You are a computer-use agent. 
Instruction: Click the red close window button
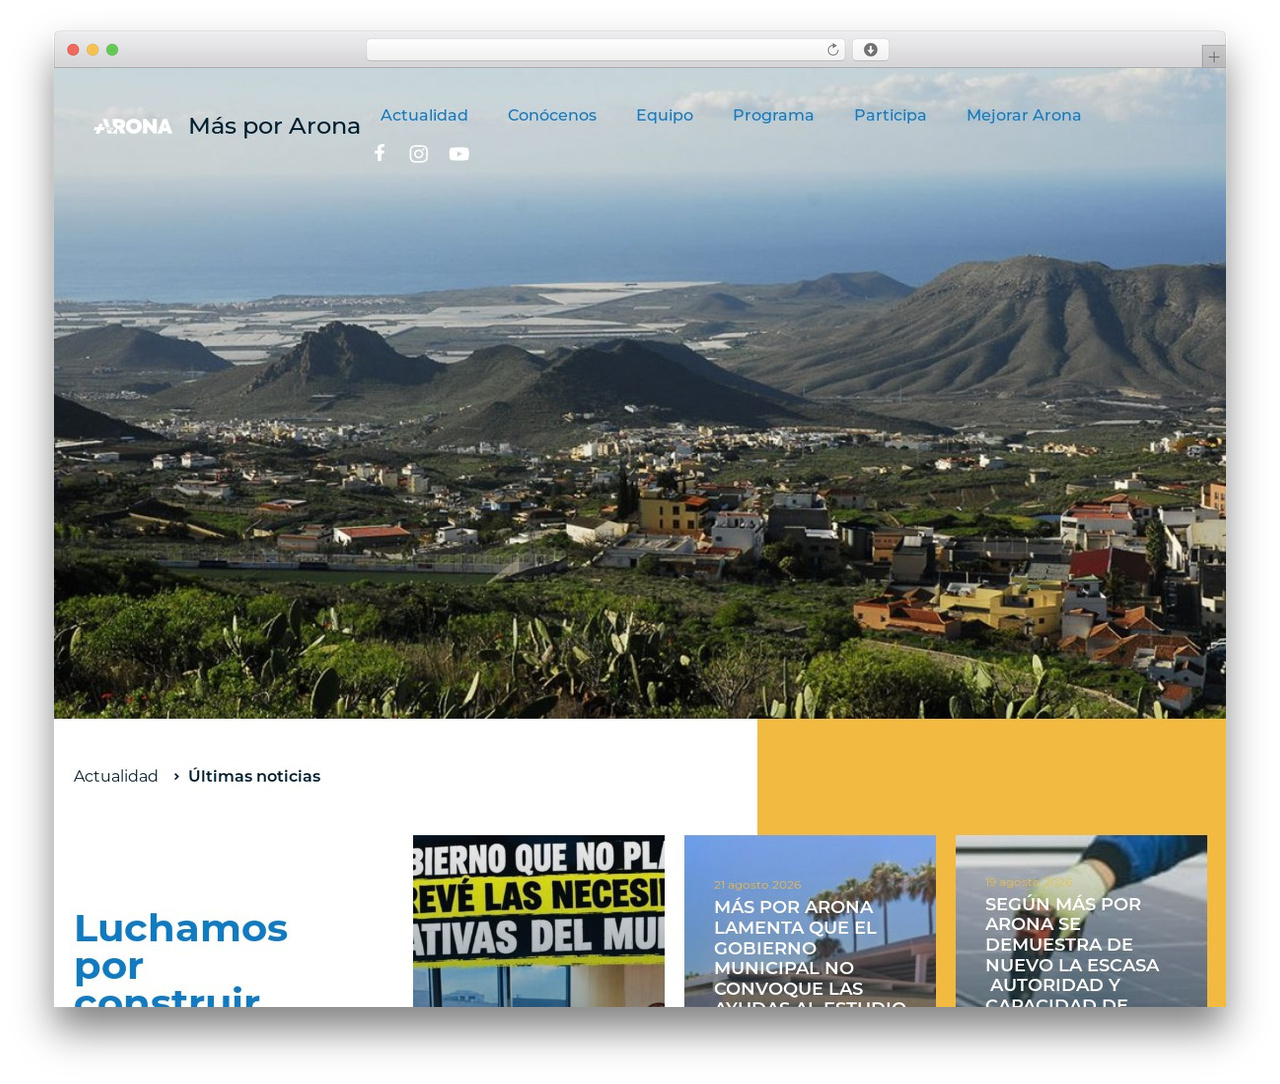click(73, 50)
